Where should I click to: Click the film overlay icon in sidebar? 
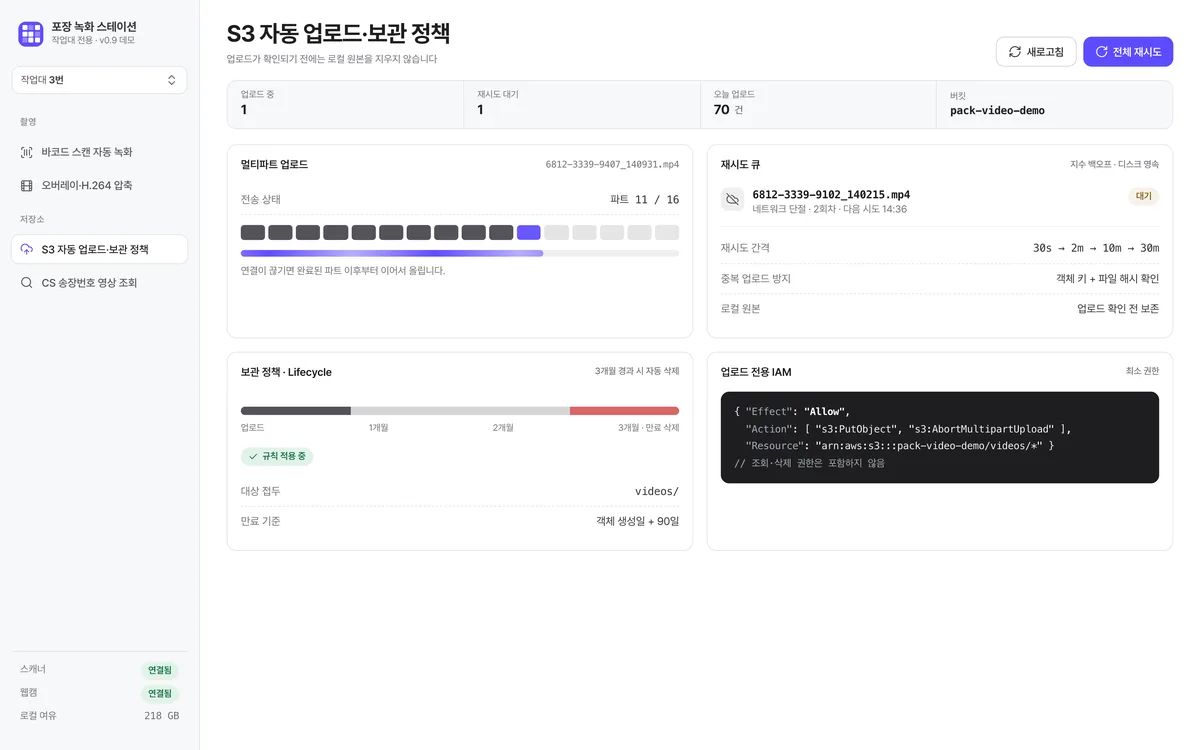(x=27, y=185)
